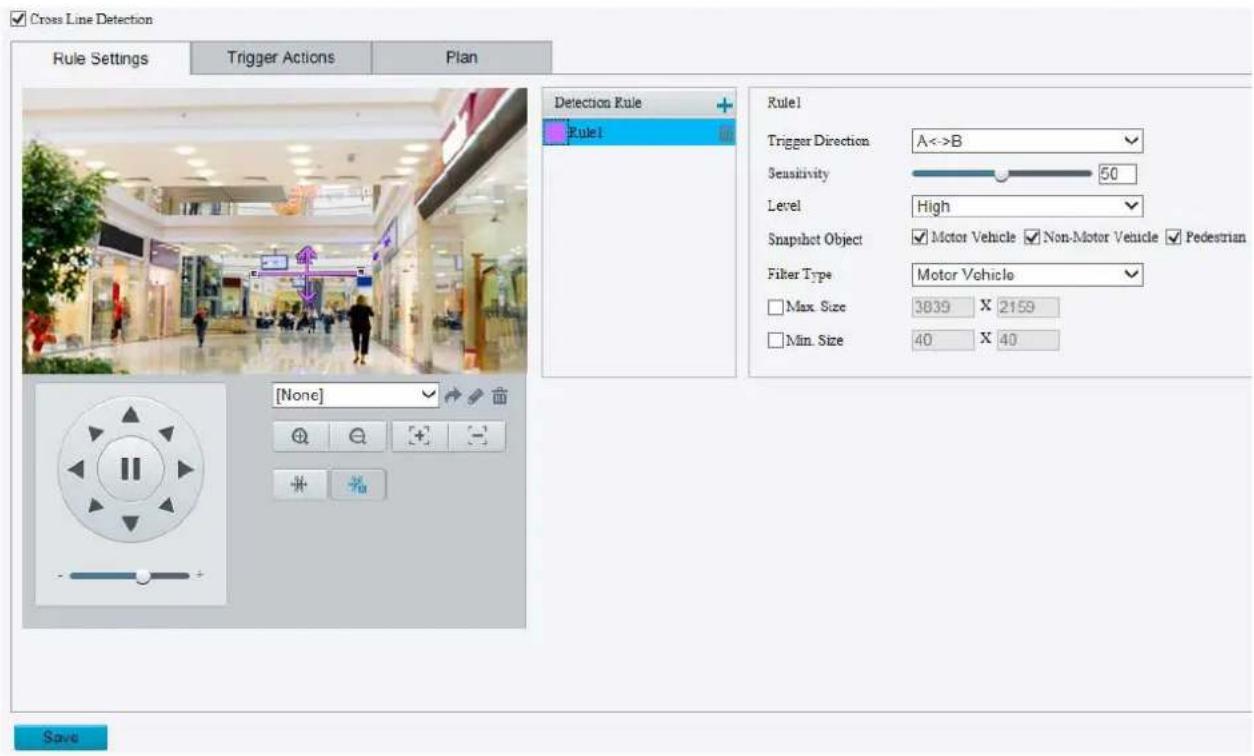Screen dimensions: 1254x756
Task: Select the Rule1 row in detection list
Action: pos(638,132)
